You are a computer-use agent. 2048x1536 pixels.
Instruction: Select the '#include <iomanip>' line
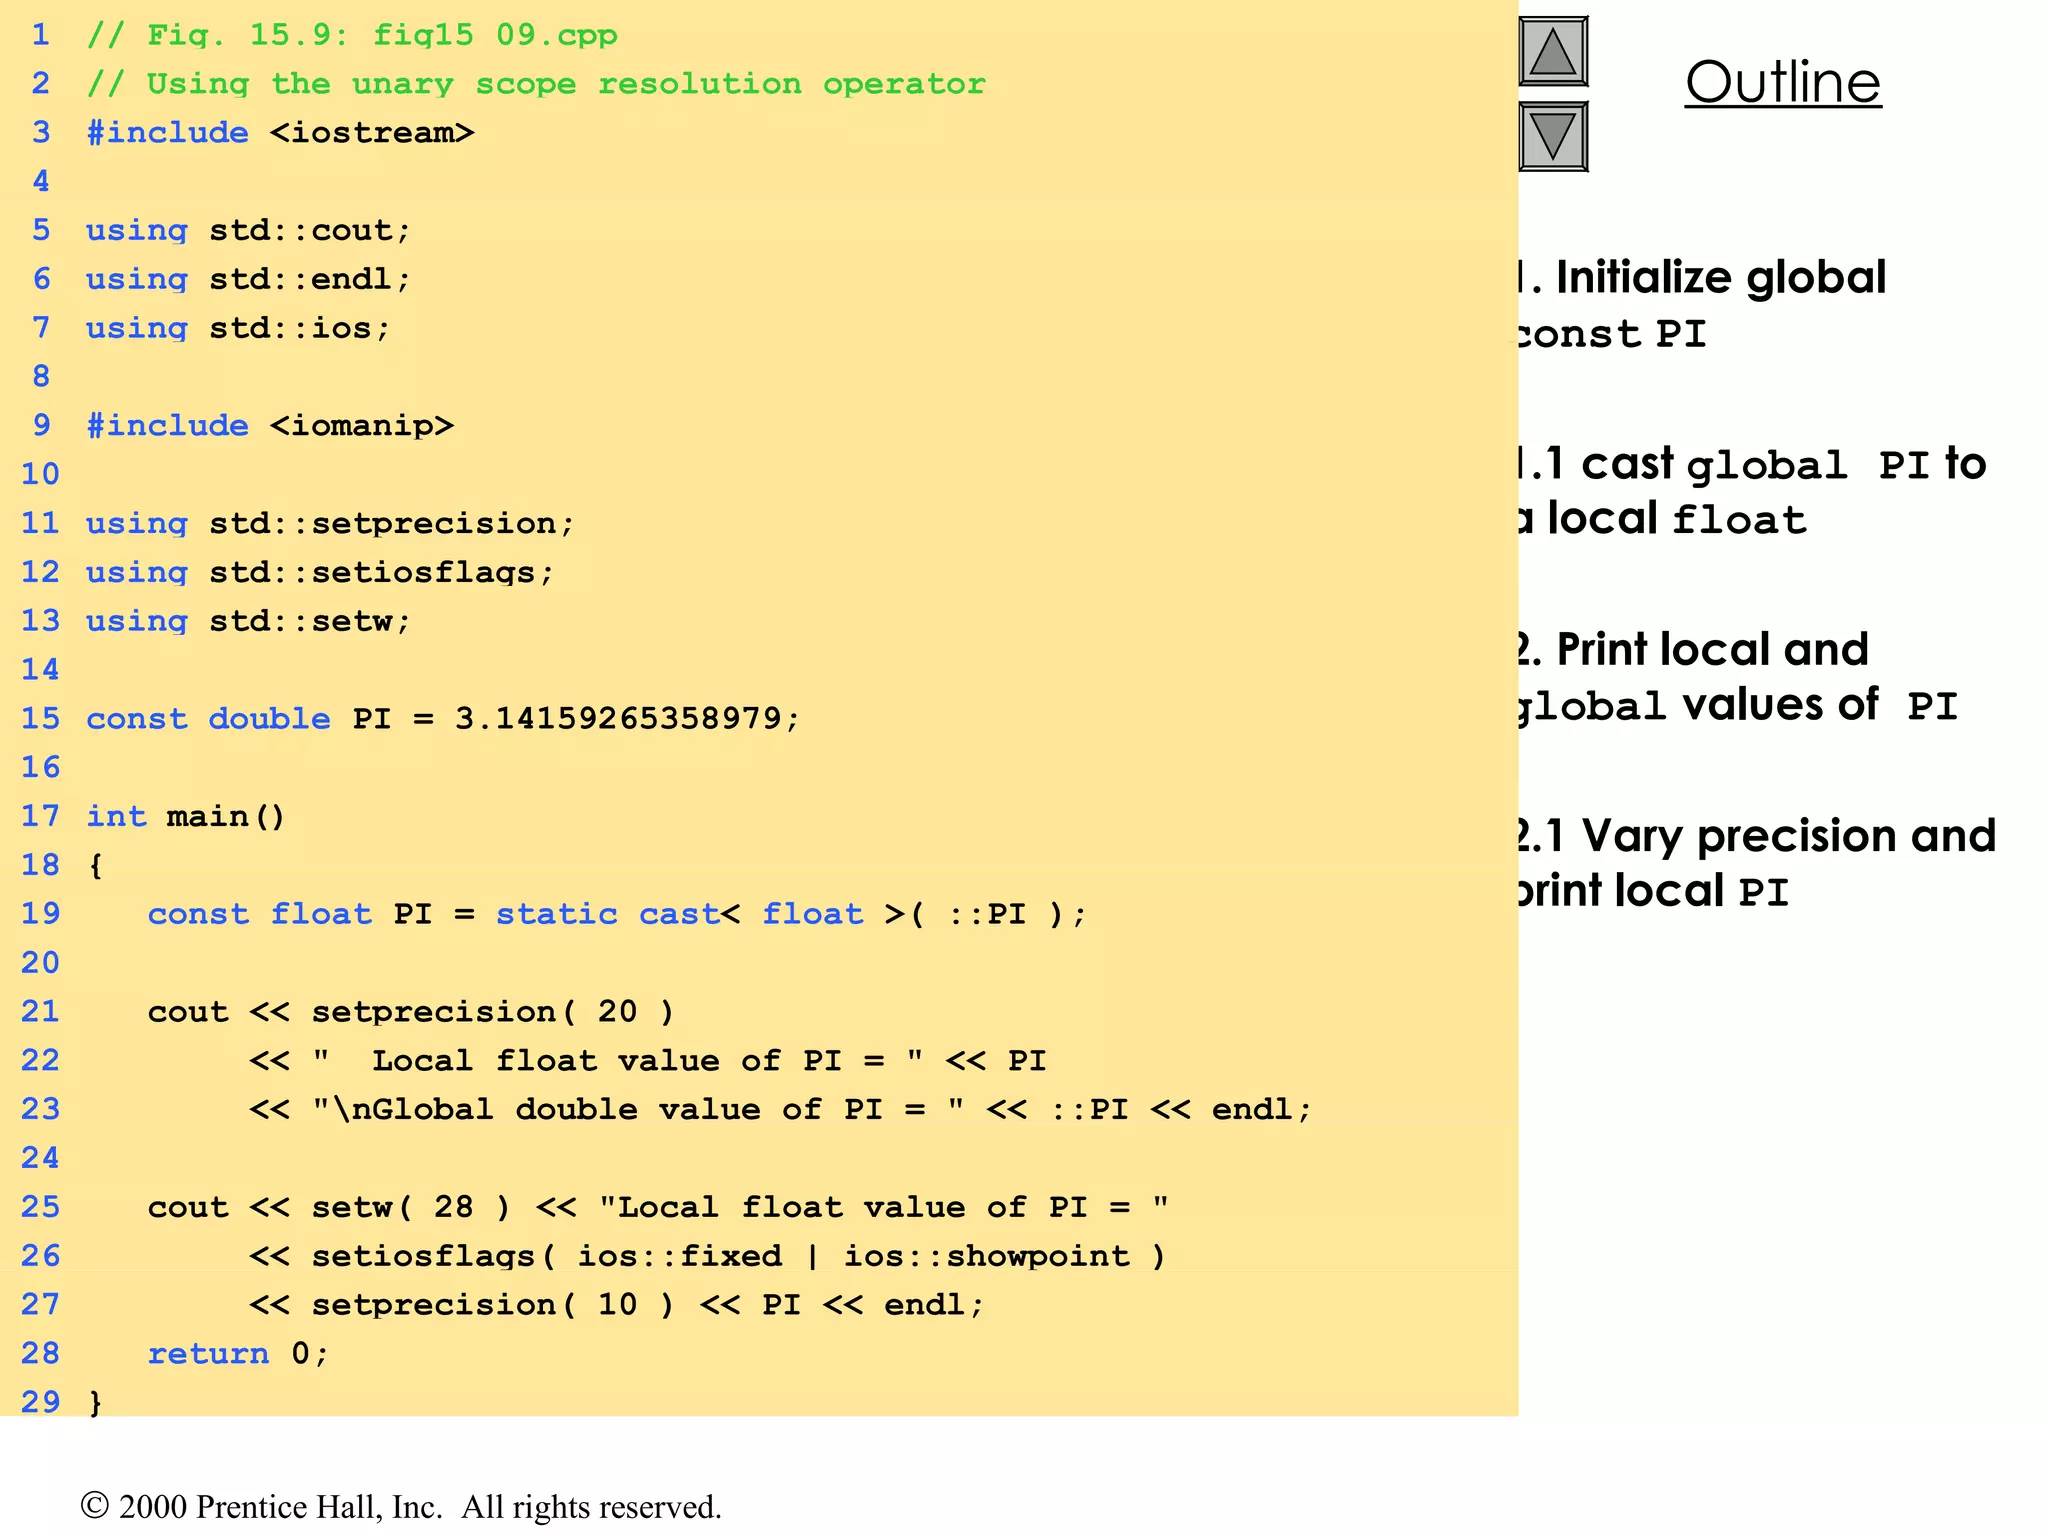(x=270, y=426)
